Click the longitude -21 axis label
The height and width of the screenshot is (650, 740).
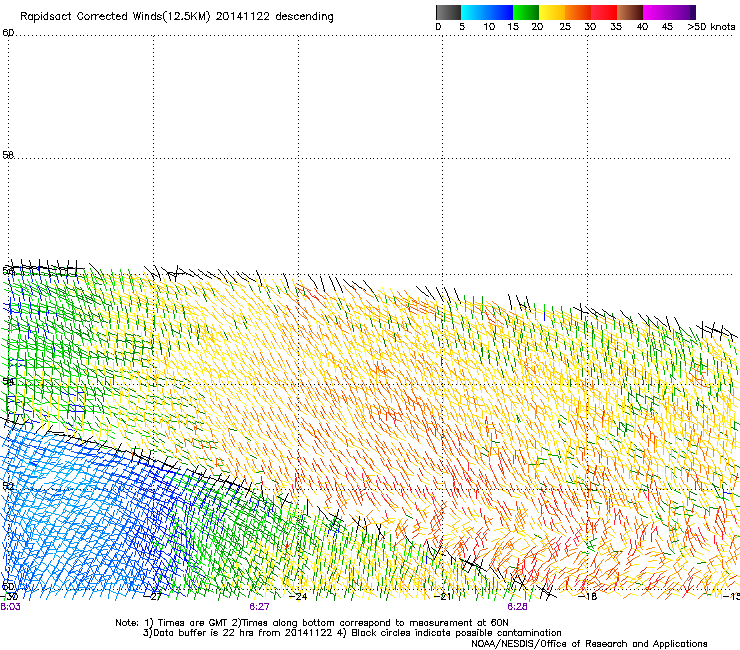tap(444, 597)
